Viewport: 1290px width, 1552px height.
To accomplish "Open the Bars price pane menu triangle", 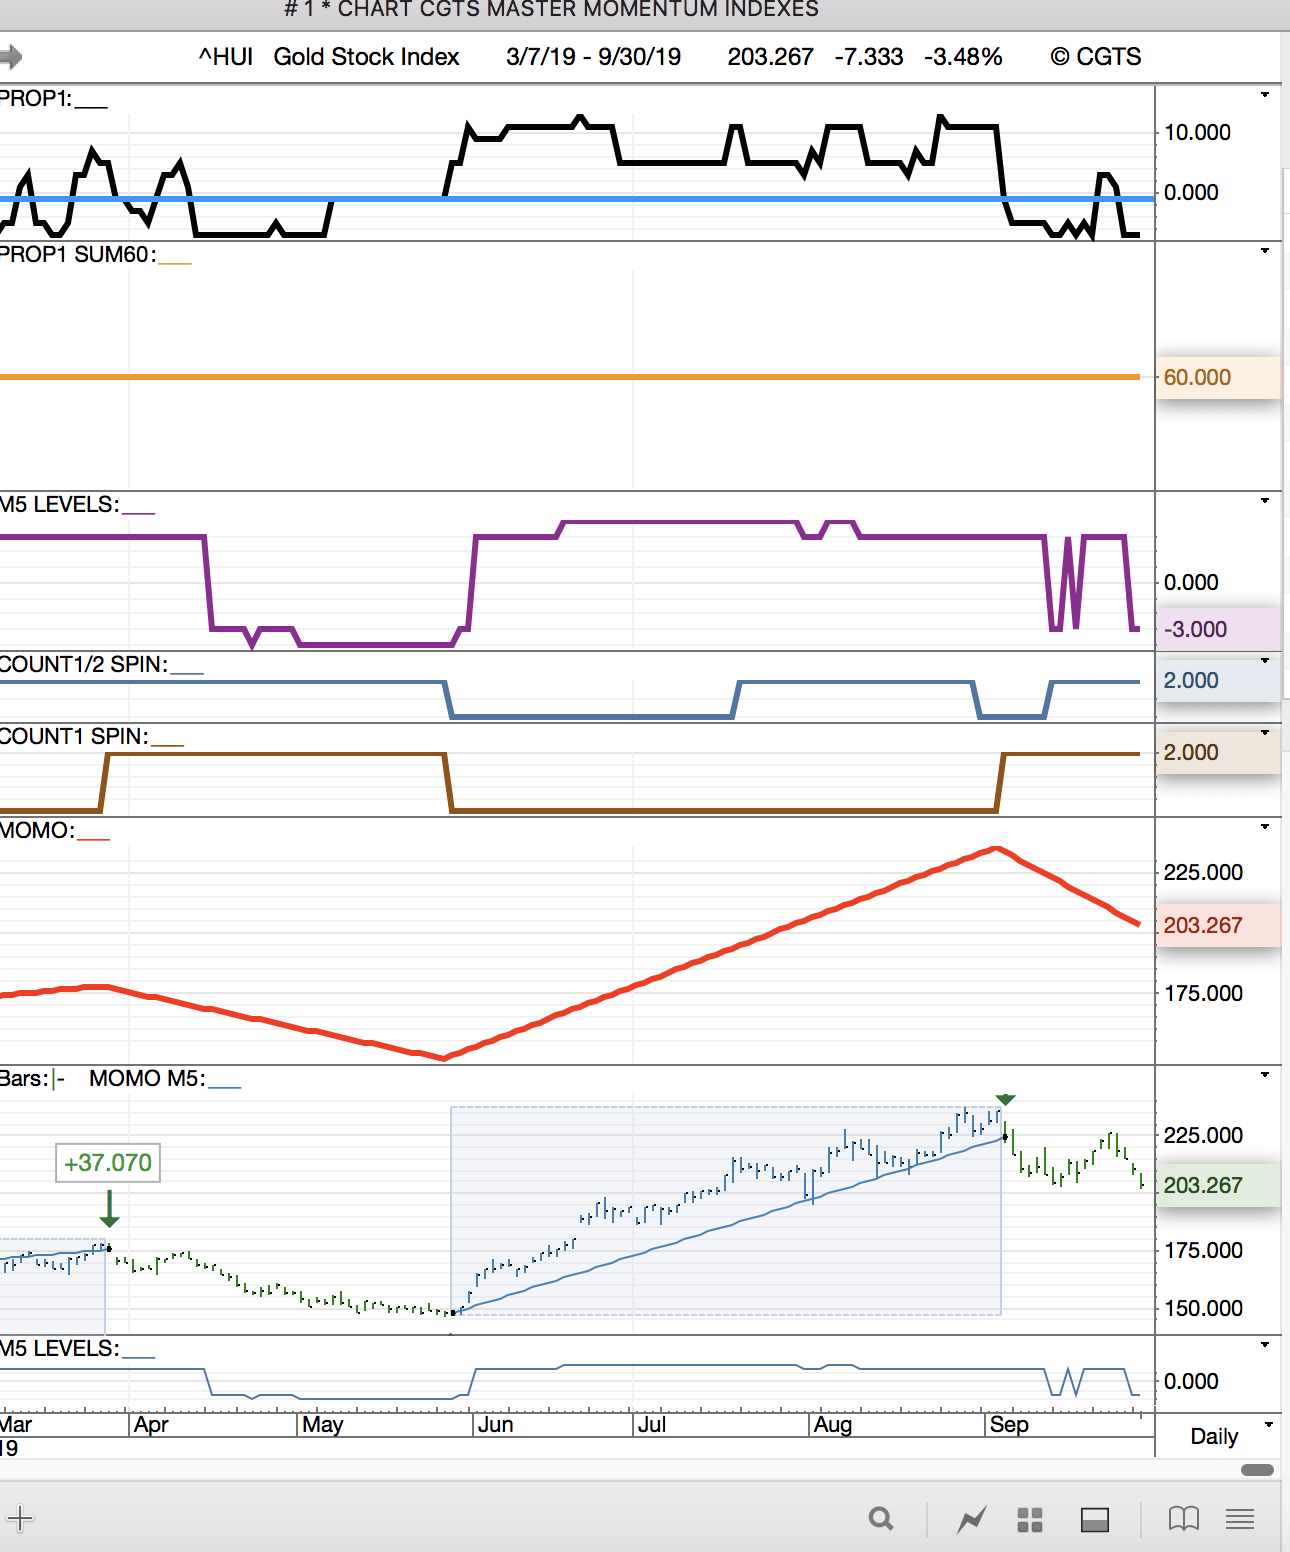I will click(x=1265, y=1075).
